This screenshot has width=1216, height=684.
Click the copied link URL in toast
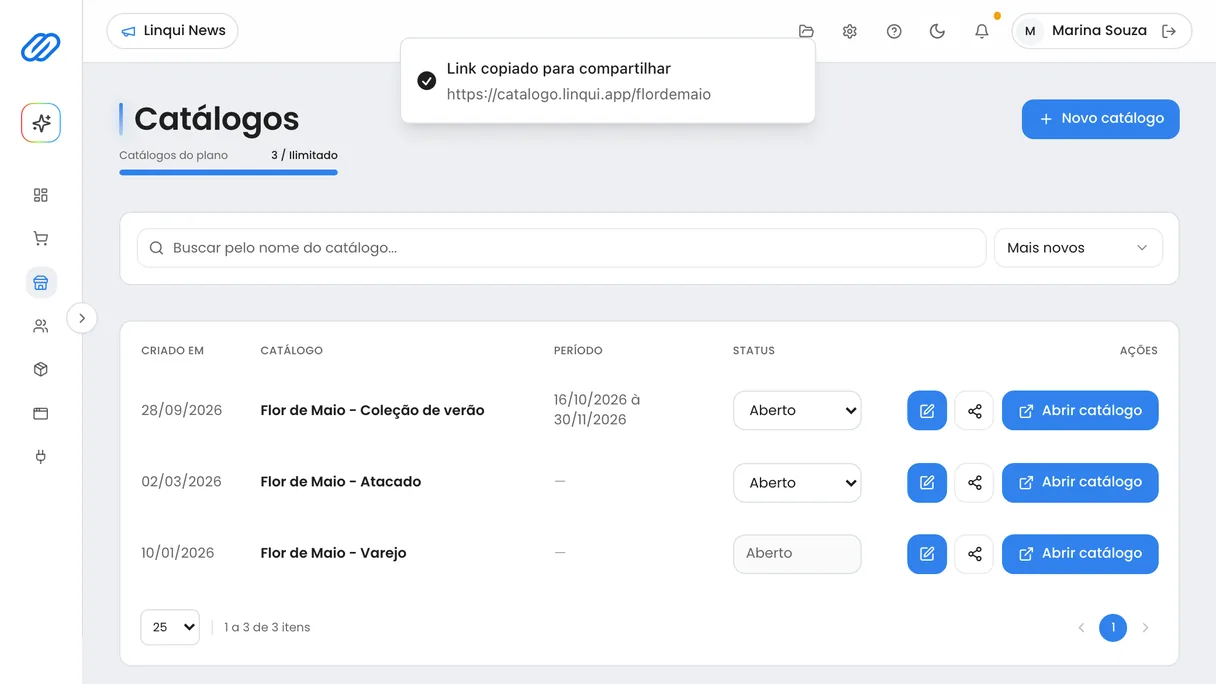click(579, 95)
